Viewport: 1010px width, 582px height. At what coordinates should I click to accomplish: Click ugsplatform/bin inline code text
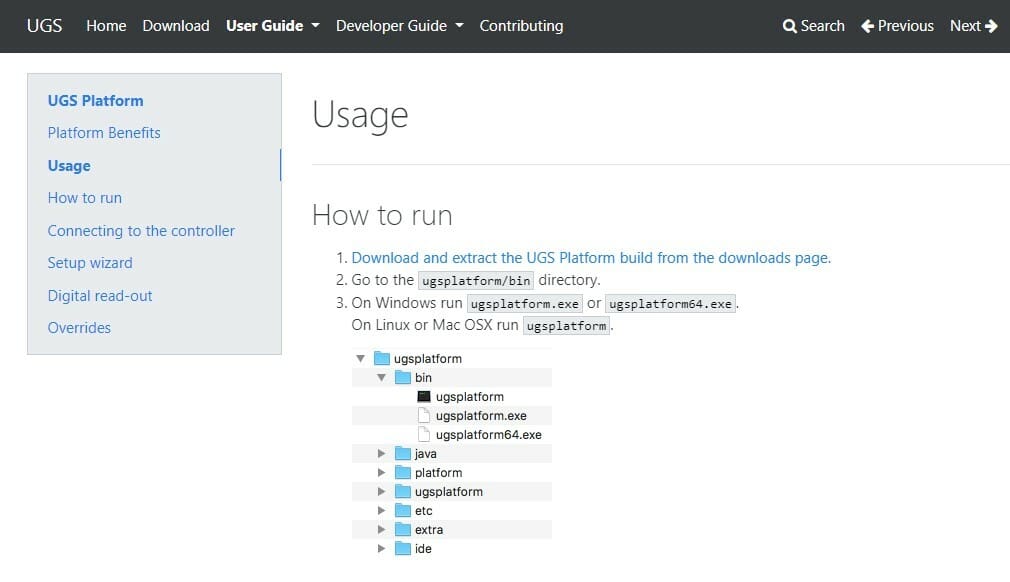click(x=476, y=281)
